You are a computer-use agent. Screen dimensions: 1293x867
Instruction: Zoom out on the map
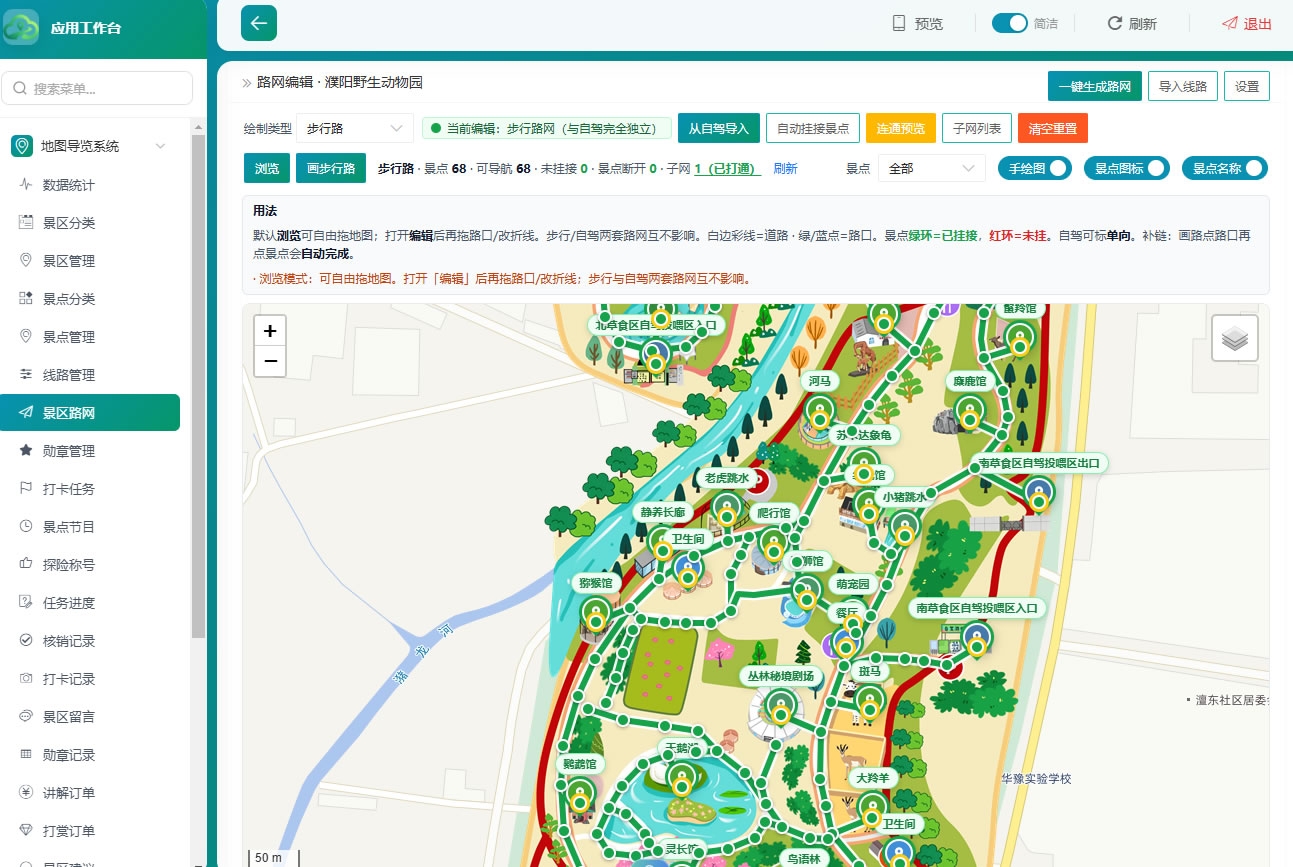click(270, 361)
